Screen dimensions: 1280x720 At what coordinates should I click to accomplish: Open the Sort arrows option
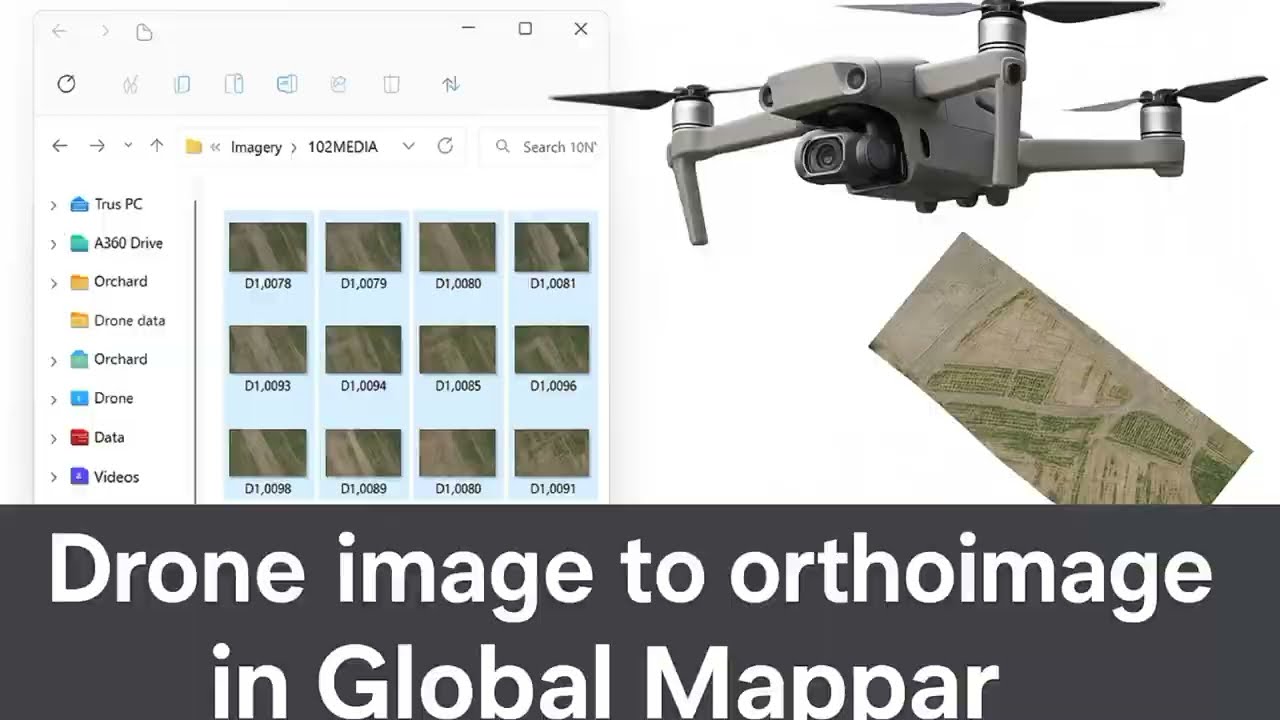(451, 84)
